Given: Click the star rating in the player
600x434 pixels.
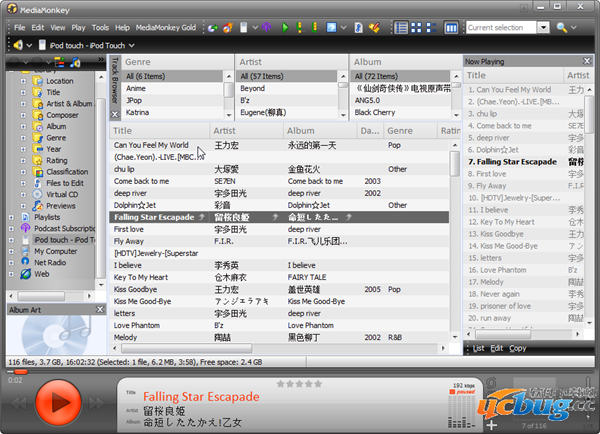Looking at the screenshot, I should click(x=297, y=383).
